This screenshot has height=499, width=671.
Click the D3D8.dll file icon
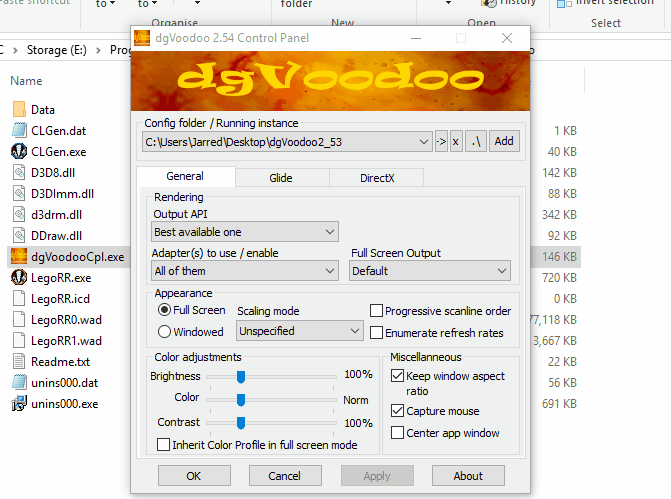click(19, 172)
